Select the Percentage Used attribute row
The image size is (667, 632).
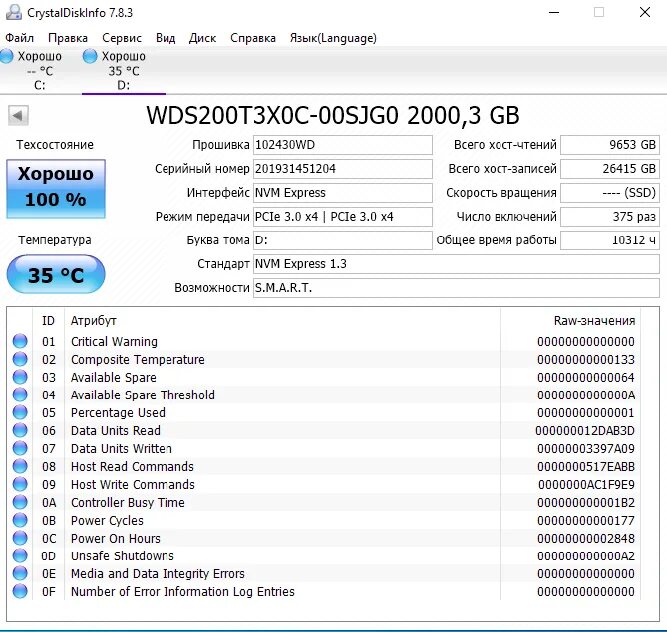point(325,413)
